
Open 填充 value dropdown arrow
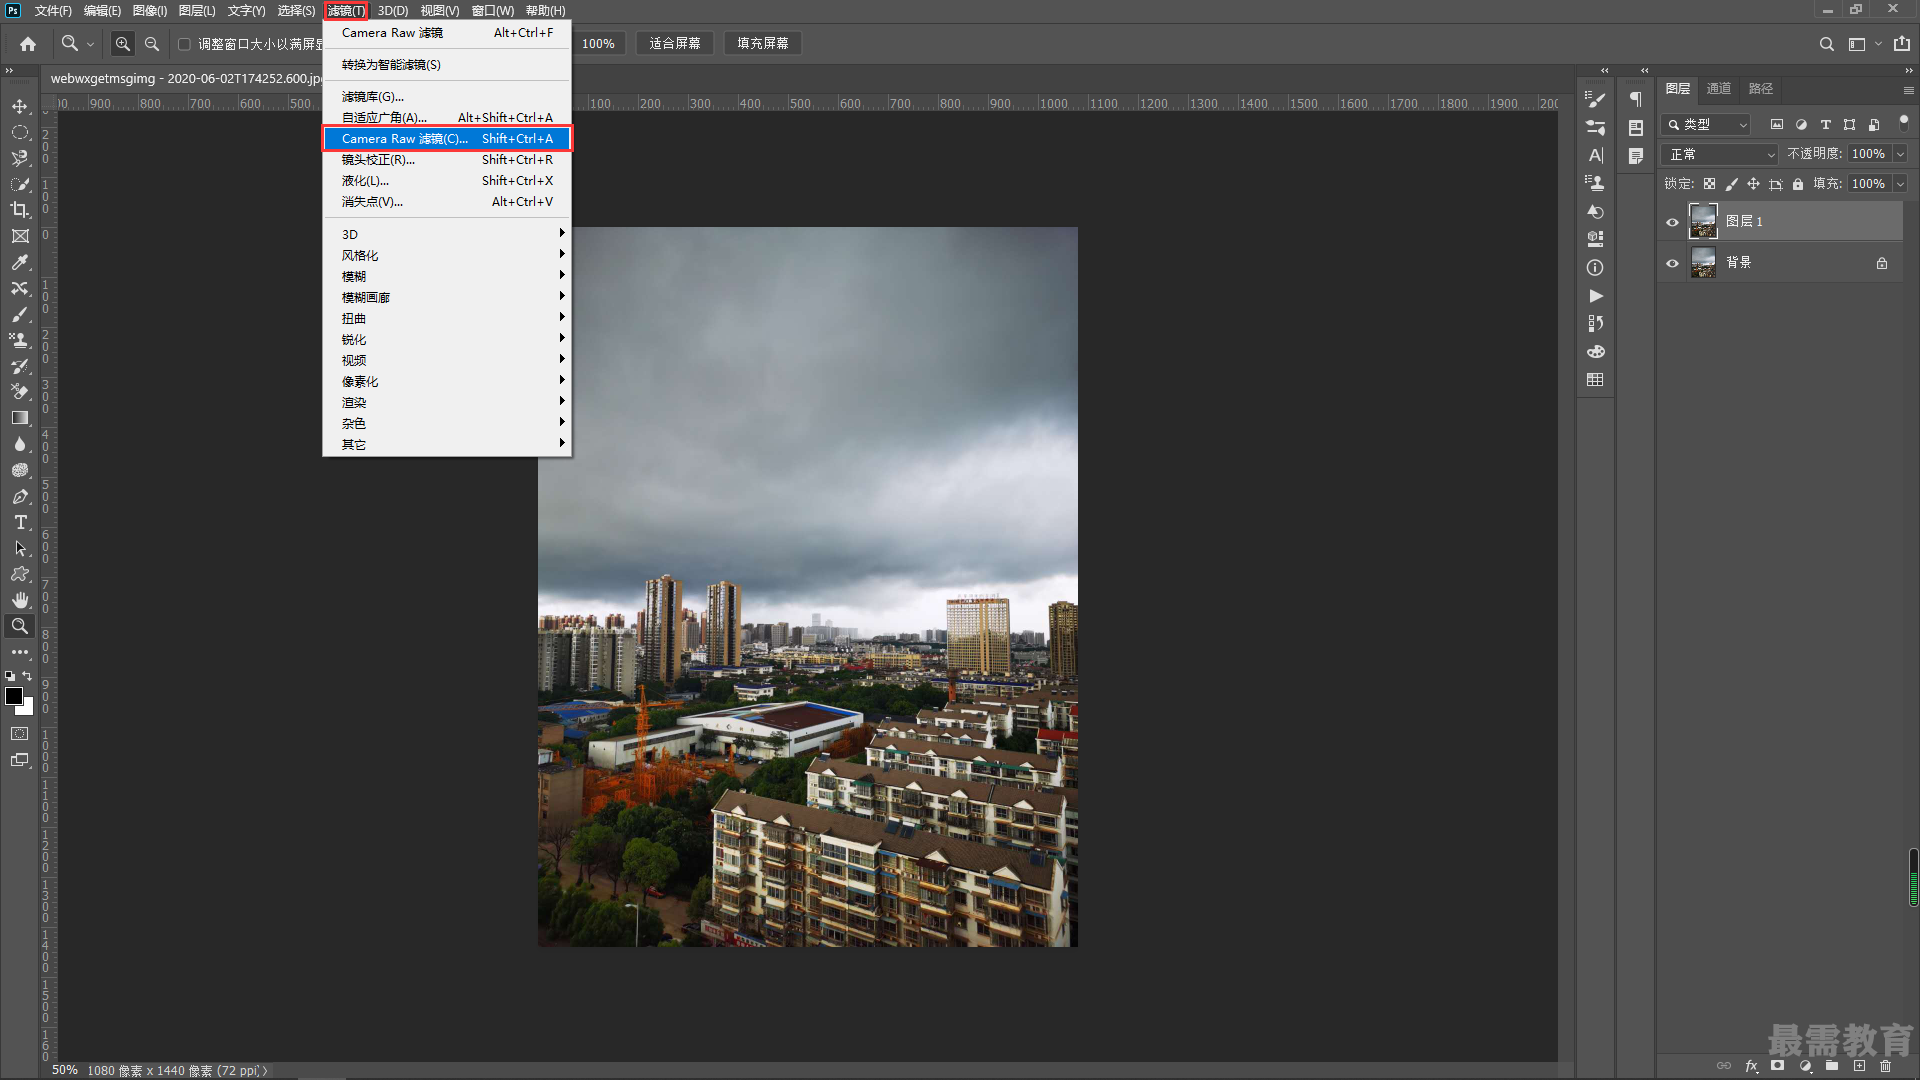(1900, 184)
